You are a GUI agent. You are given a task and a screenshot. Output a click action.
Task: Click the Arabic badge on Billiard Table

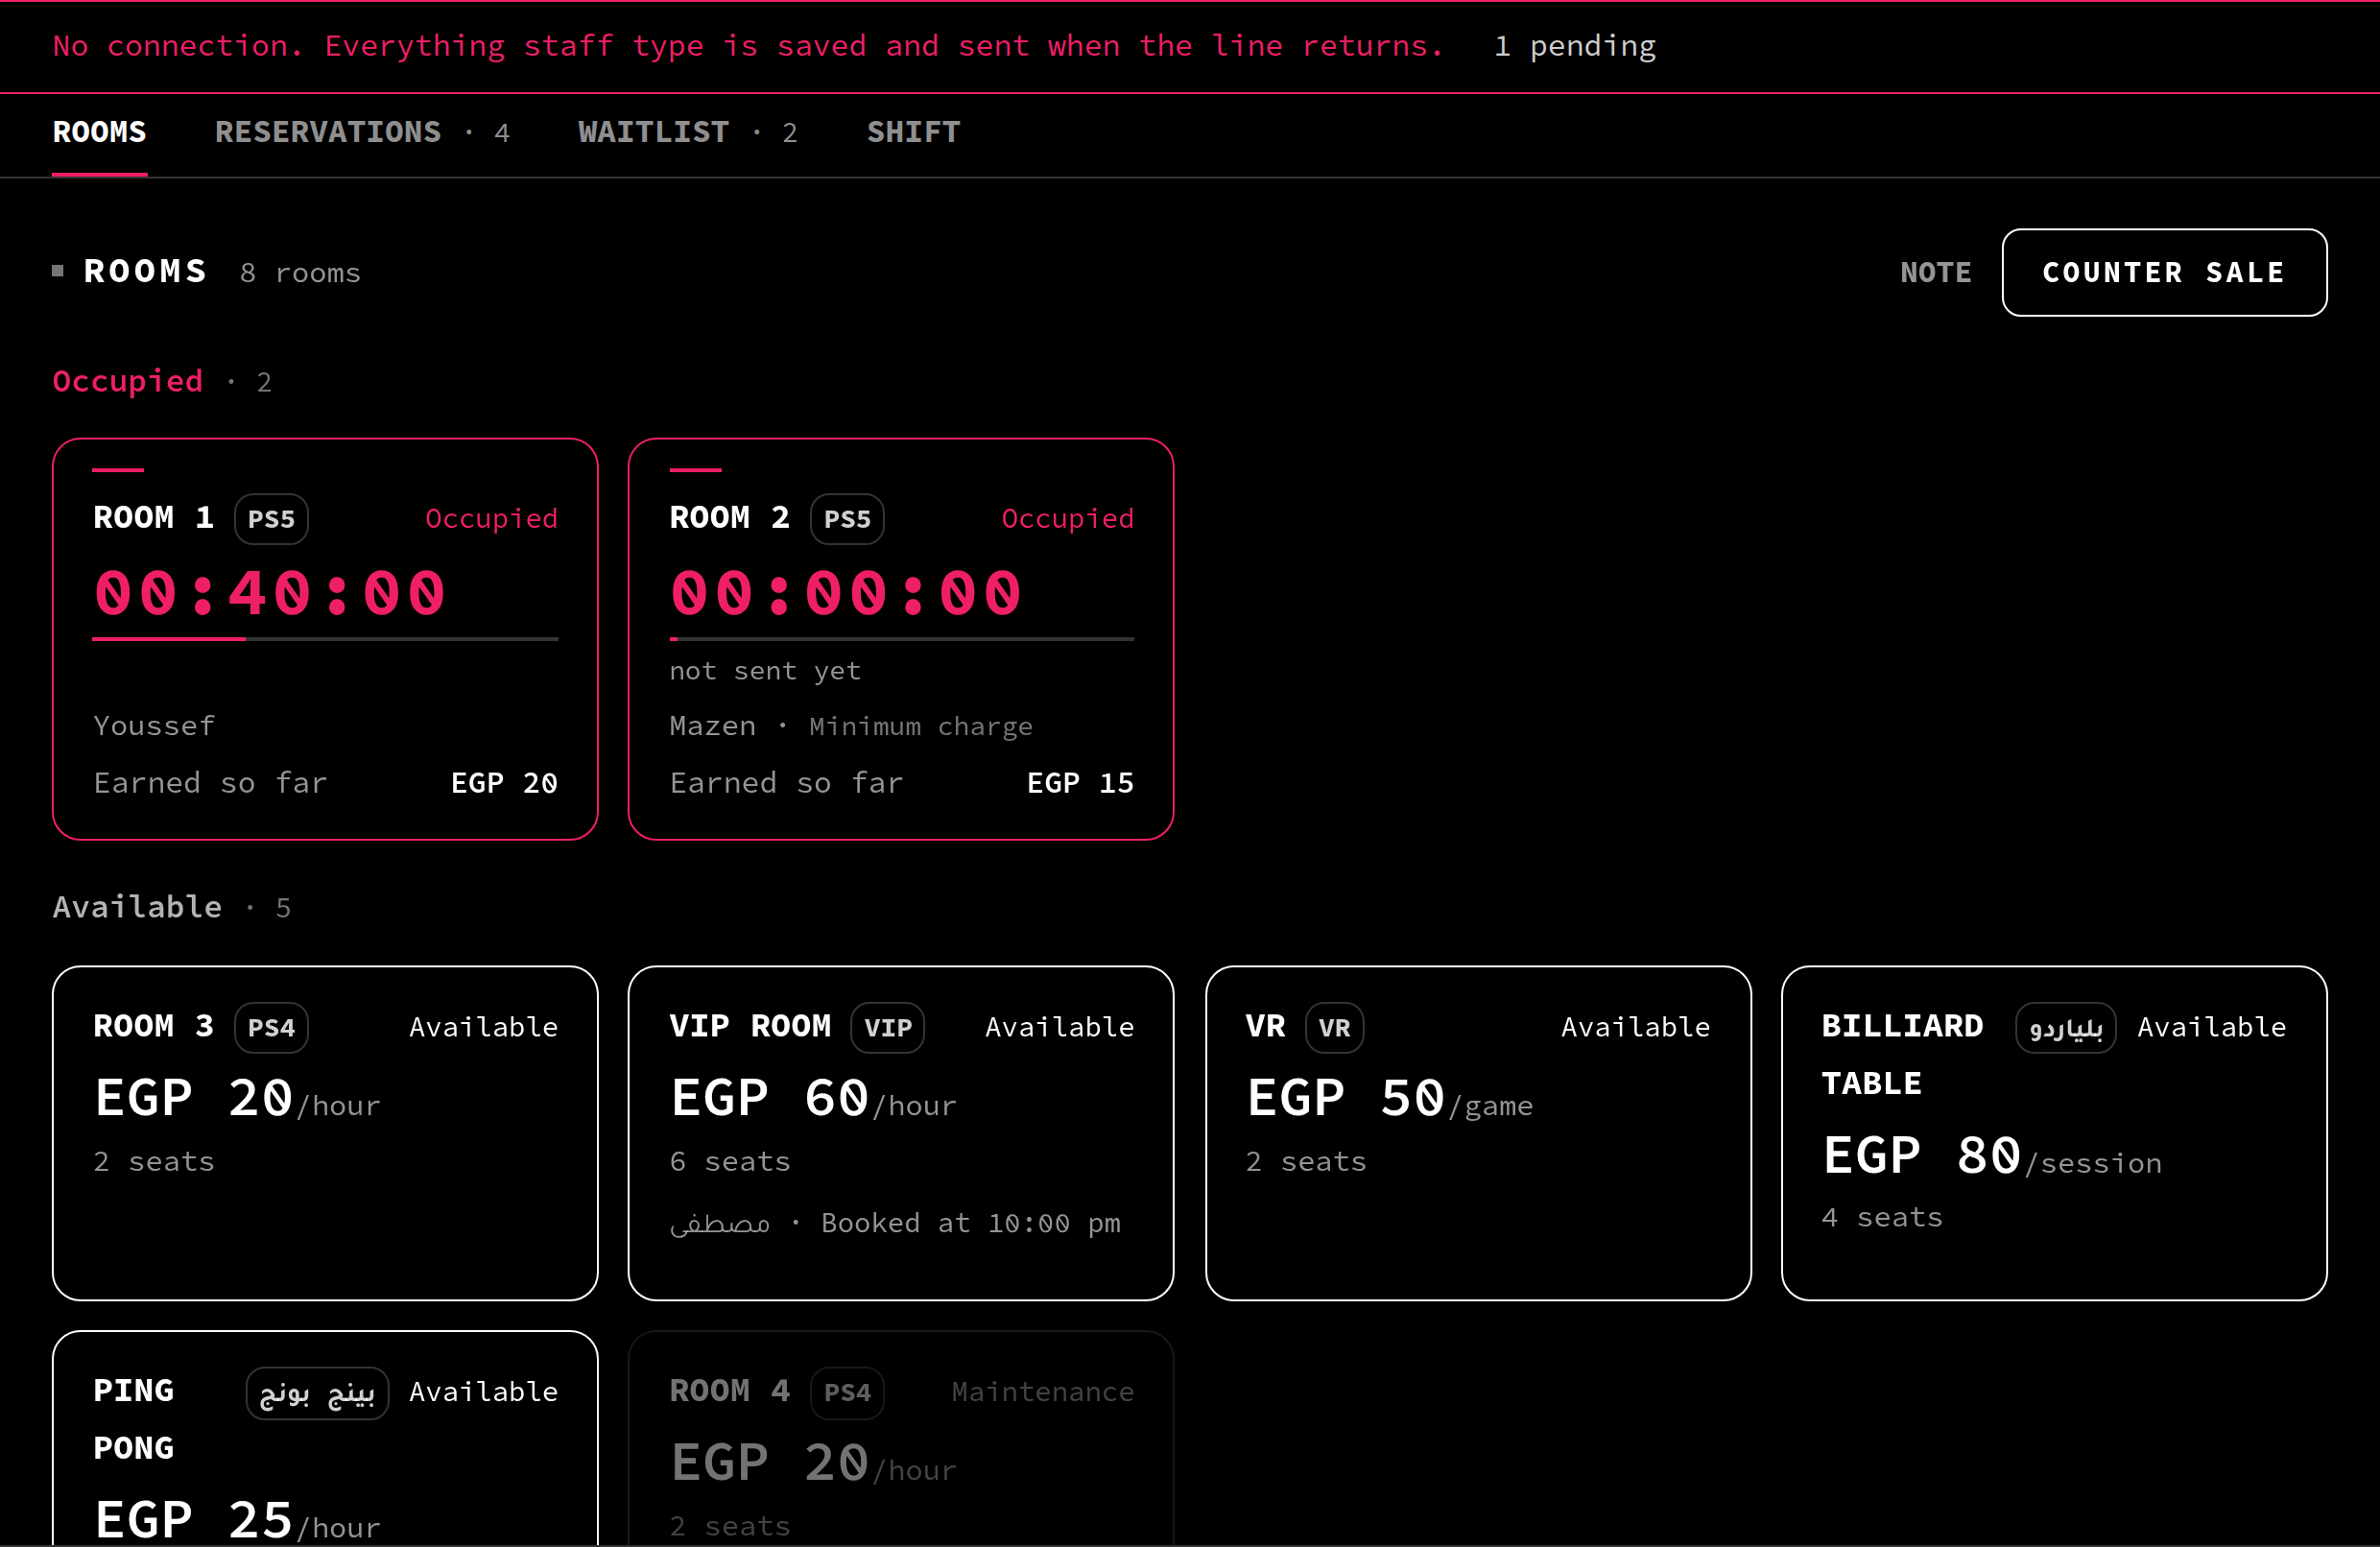click(x=2065, y=1027)
